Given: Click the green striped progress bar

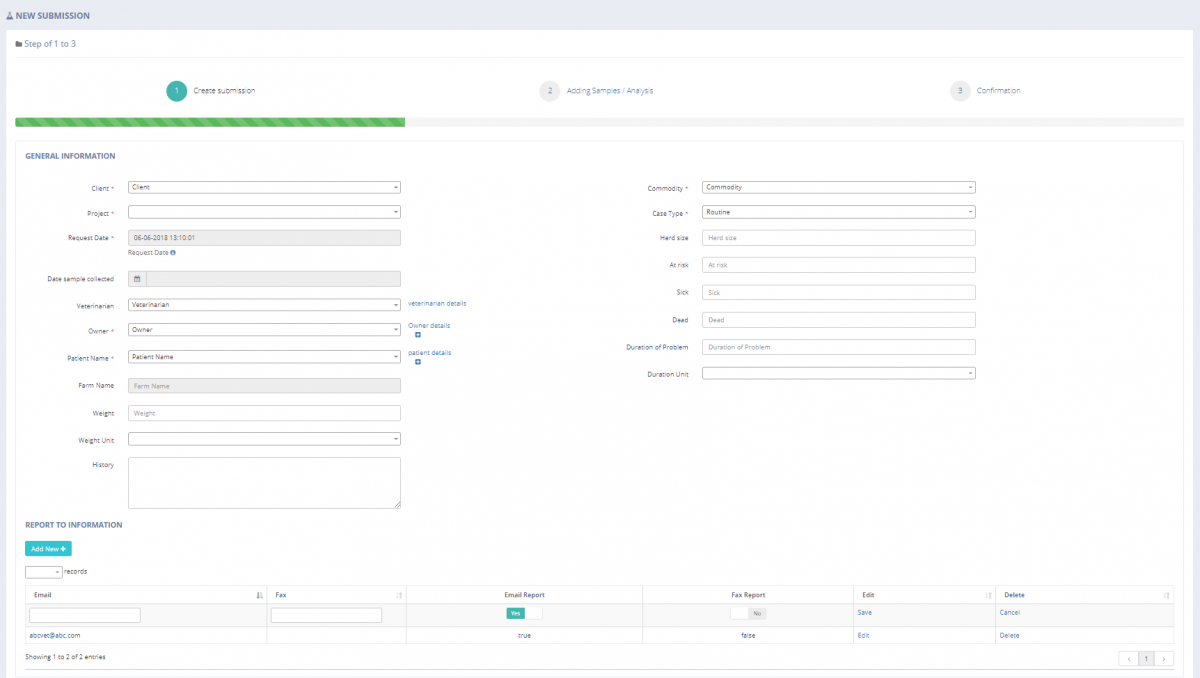Looking at the screenshot, I should click(210, 122).
